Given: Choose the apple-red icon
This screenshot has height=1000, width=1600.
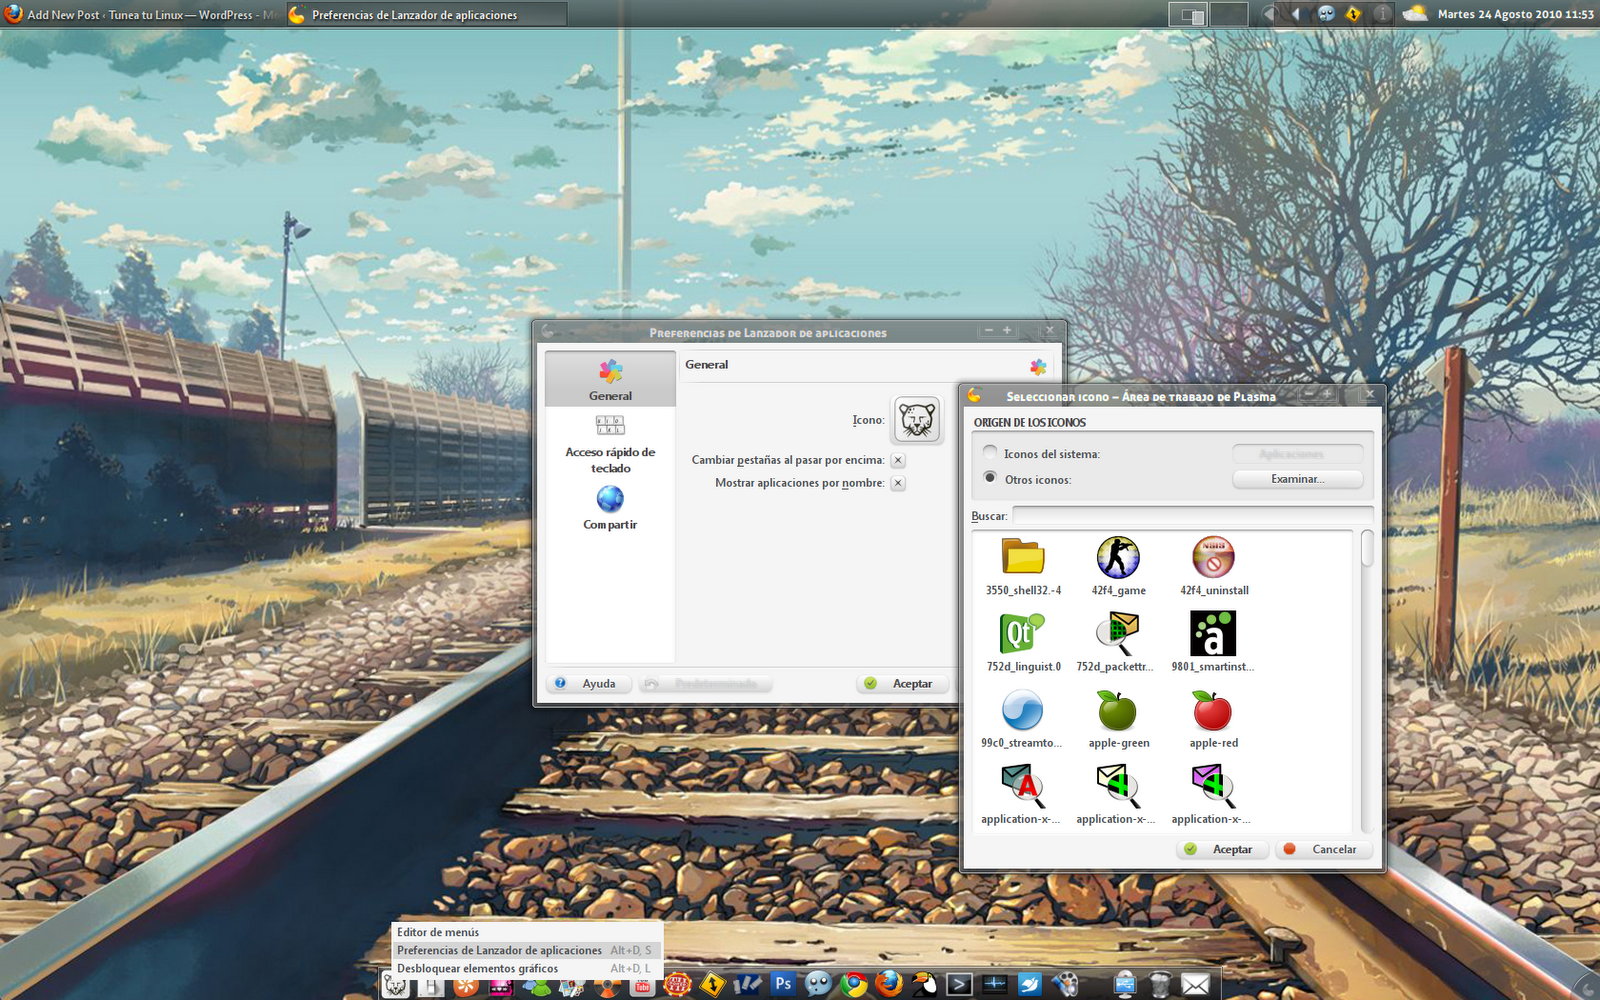Looking at the screenshot, I should tap(1212, 712).
